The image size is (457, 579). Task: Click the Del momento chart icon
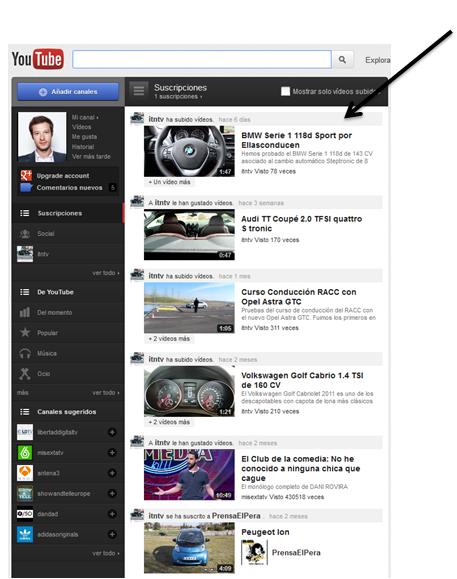click(x=25, y=312)
